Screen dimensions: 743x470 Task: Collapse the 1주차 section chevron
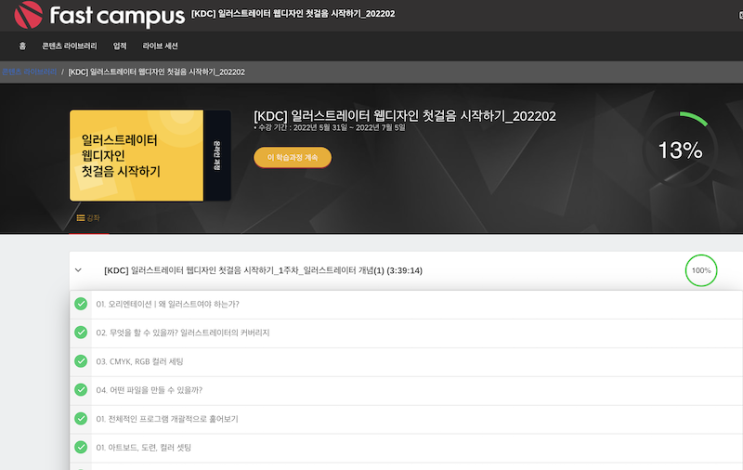tap(78, 270)
